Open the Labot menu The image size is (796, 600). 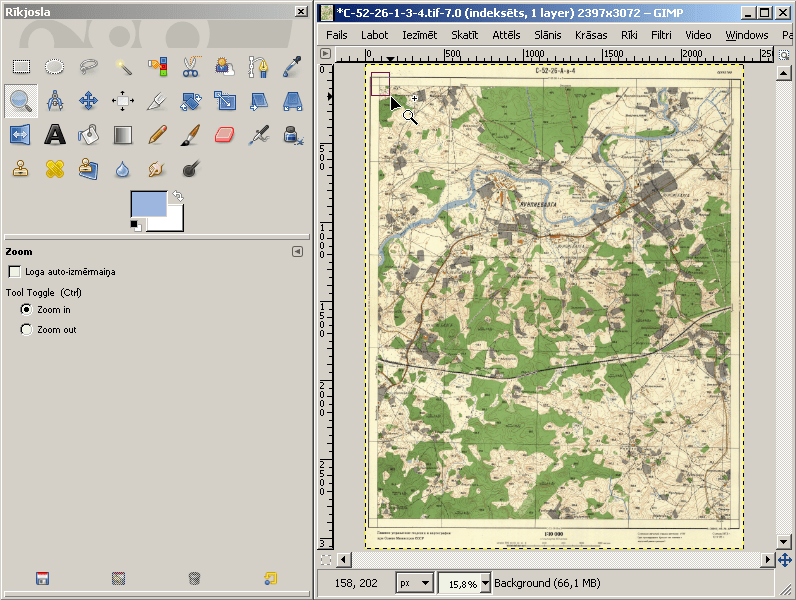[x=375, y=35]
